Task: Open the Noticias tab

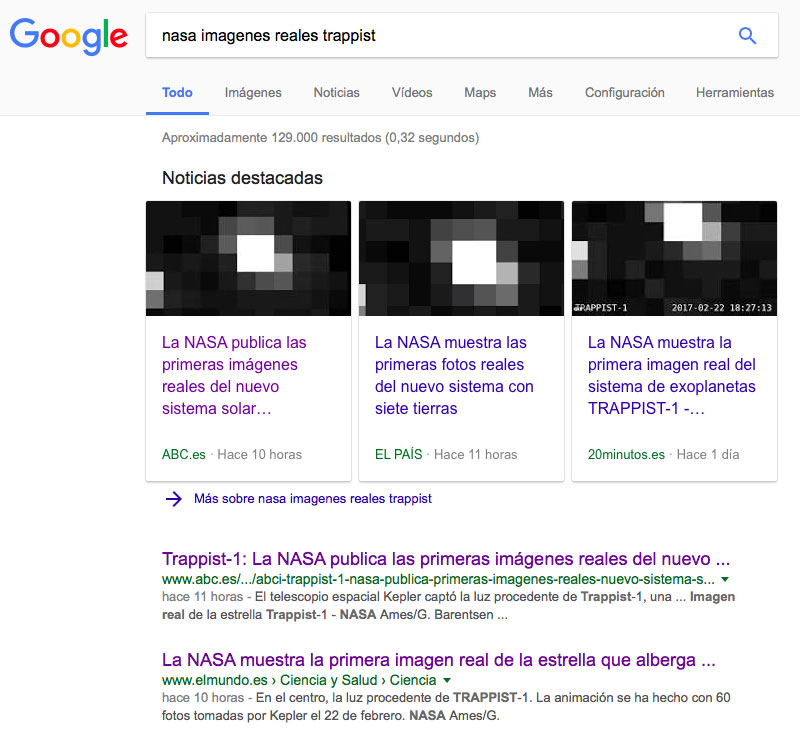Action: coord(336,92)
